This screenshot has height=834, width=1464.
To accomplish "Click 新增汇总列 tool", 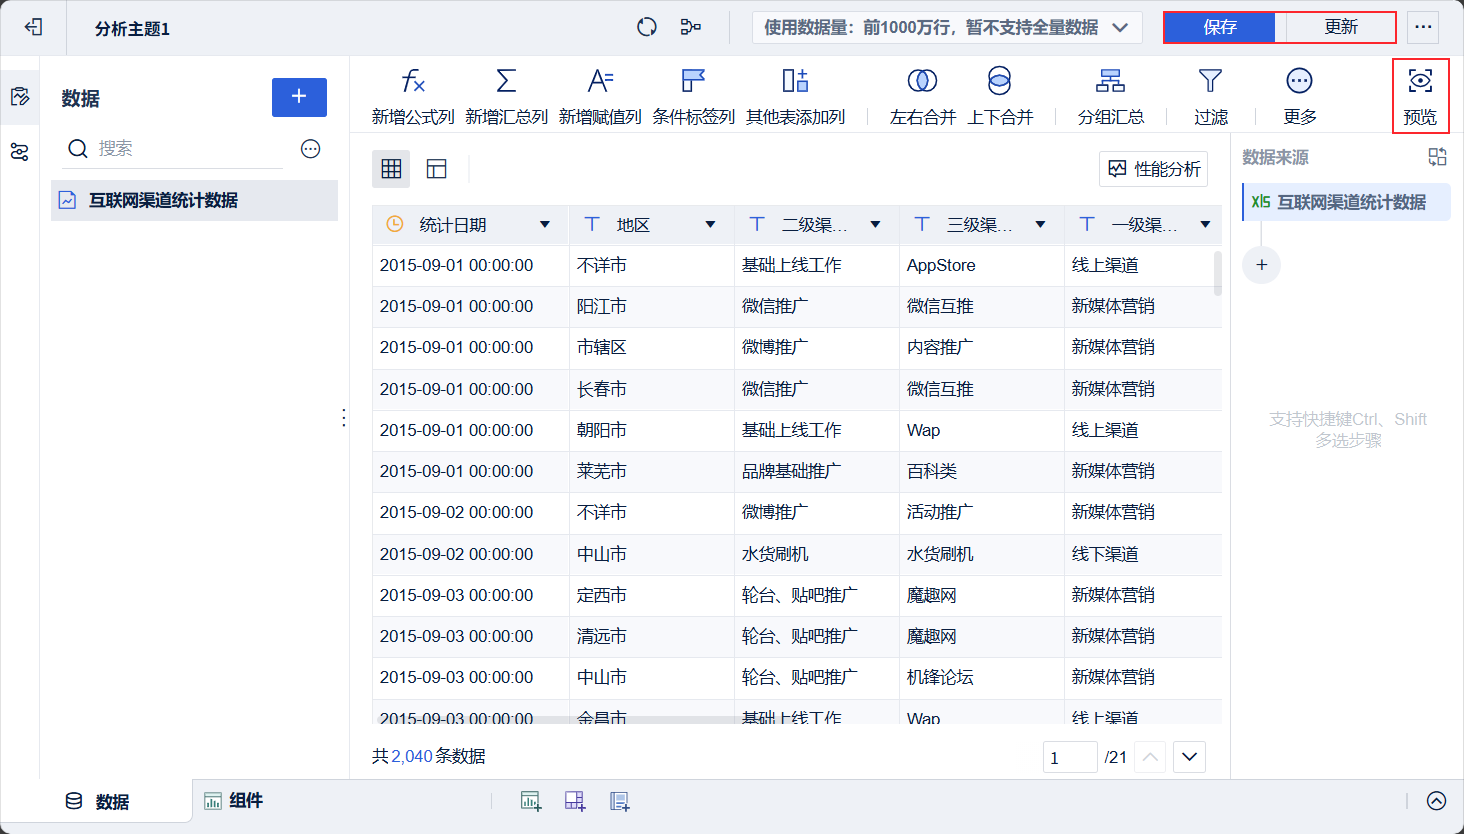I will coord(507,96).
